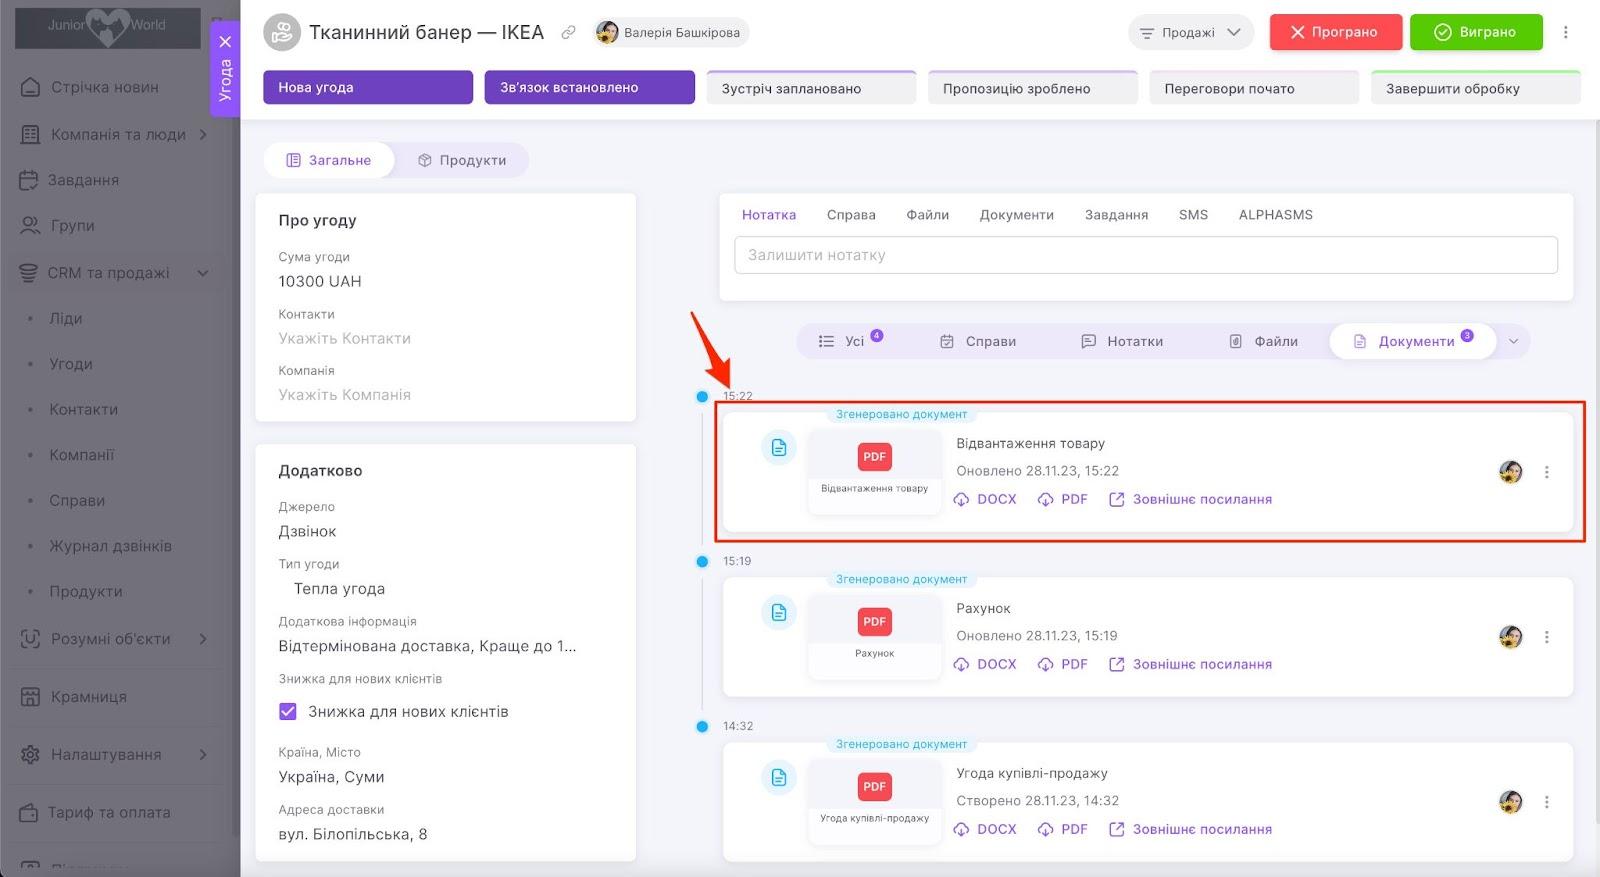Filter timeline by Документи
The width and height of the screenshot is (1600, 877).
coord(1412,341)
